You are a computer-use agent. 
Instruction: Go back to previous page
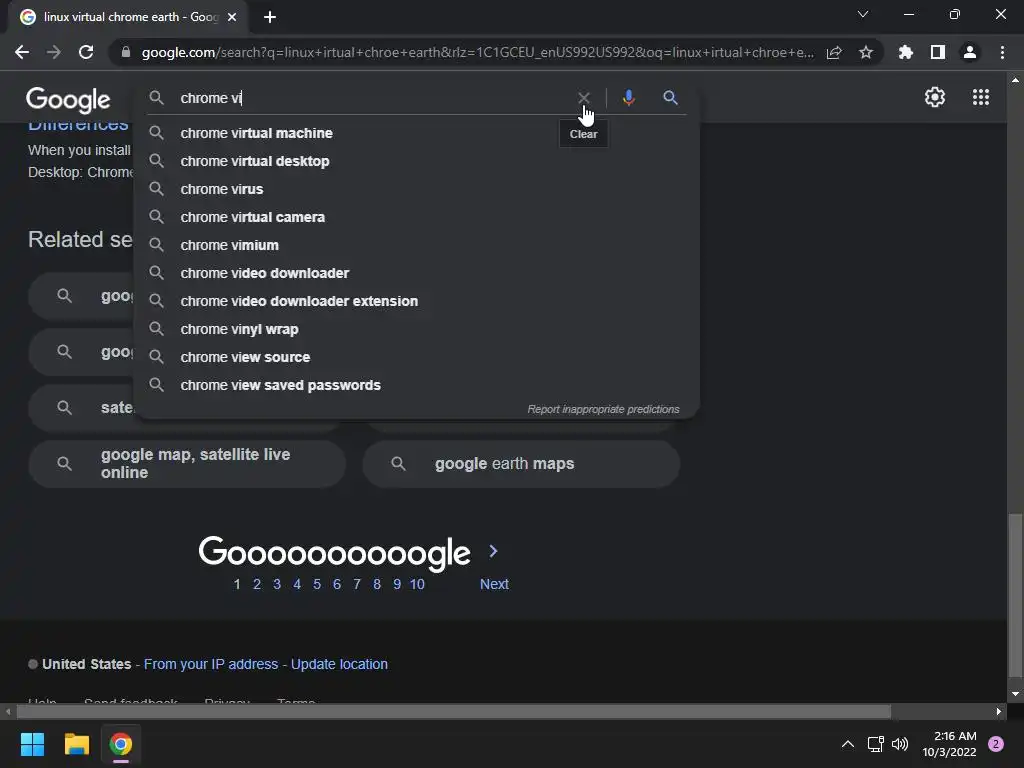tap(22, 52)
